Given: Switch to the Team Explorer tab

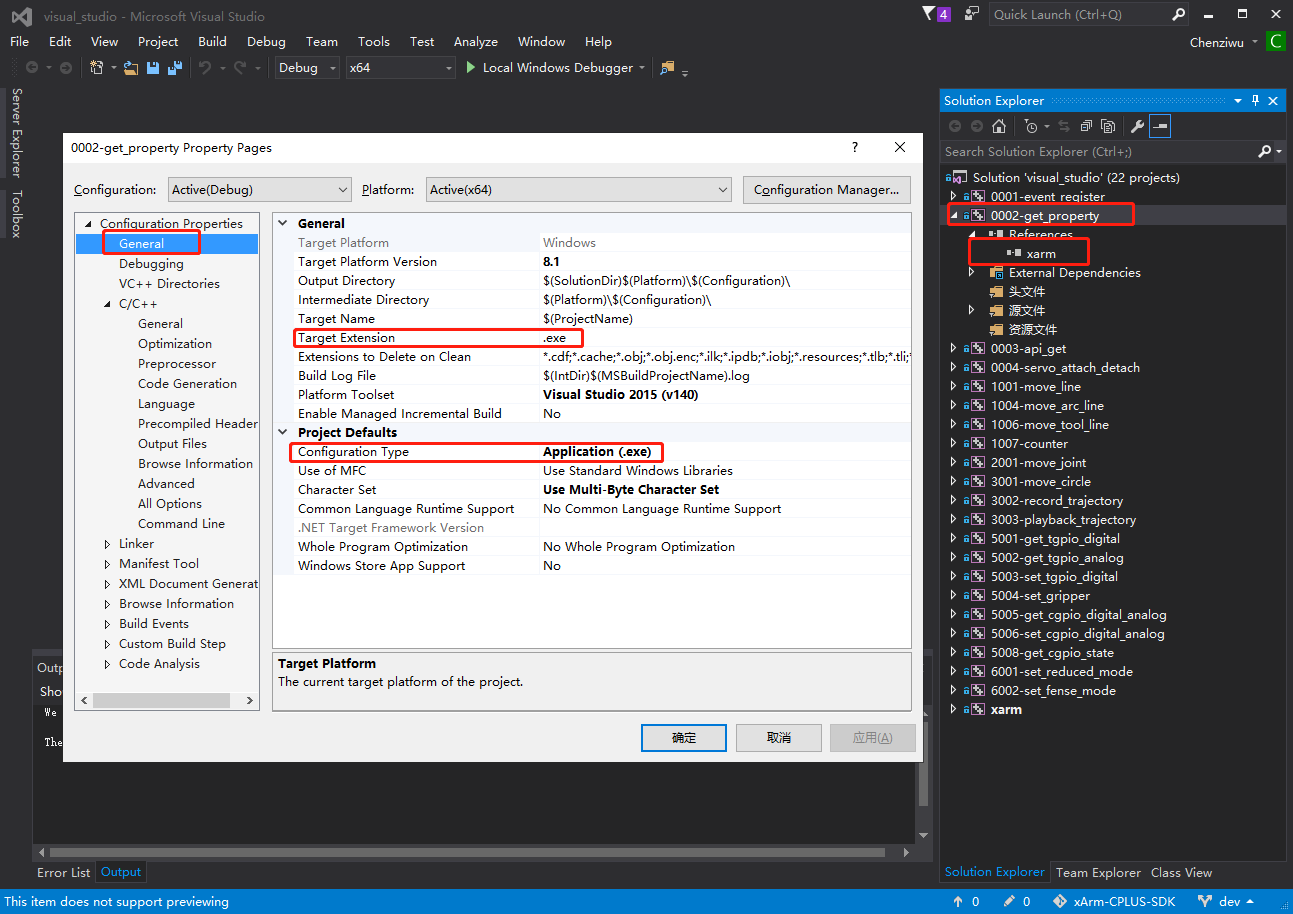Looking at the screenshot, I should point(1098,872).
